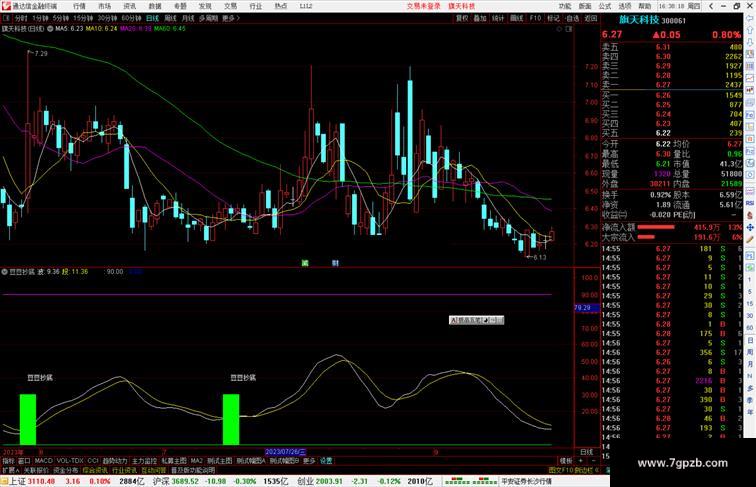Click the 模板 template button
This screenshot has height=487, width=756.
coord(566,461)
